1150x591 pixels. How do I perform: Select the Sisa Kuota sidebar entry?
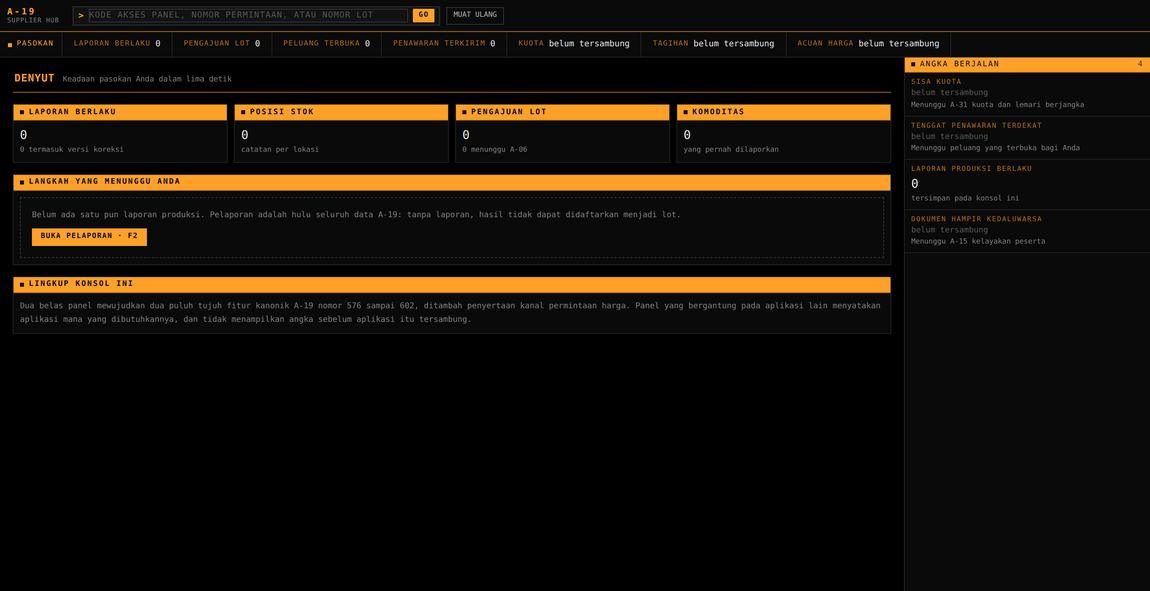tap(1027, 94)
